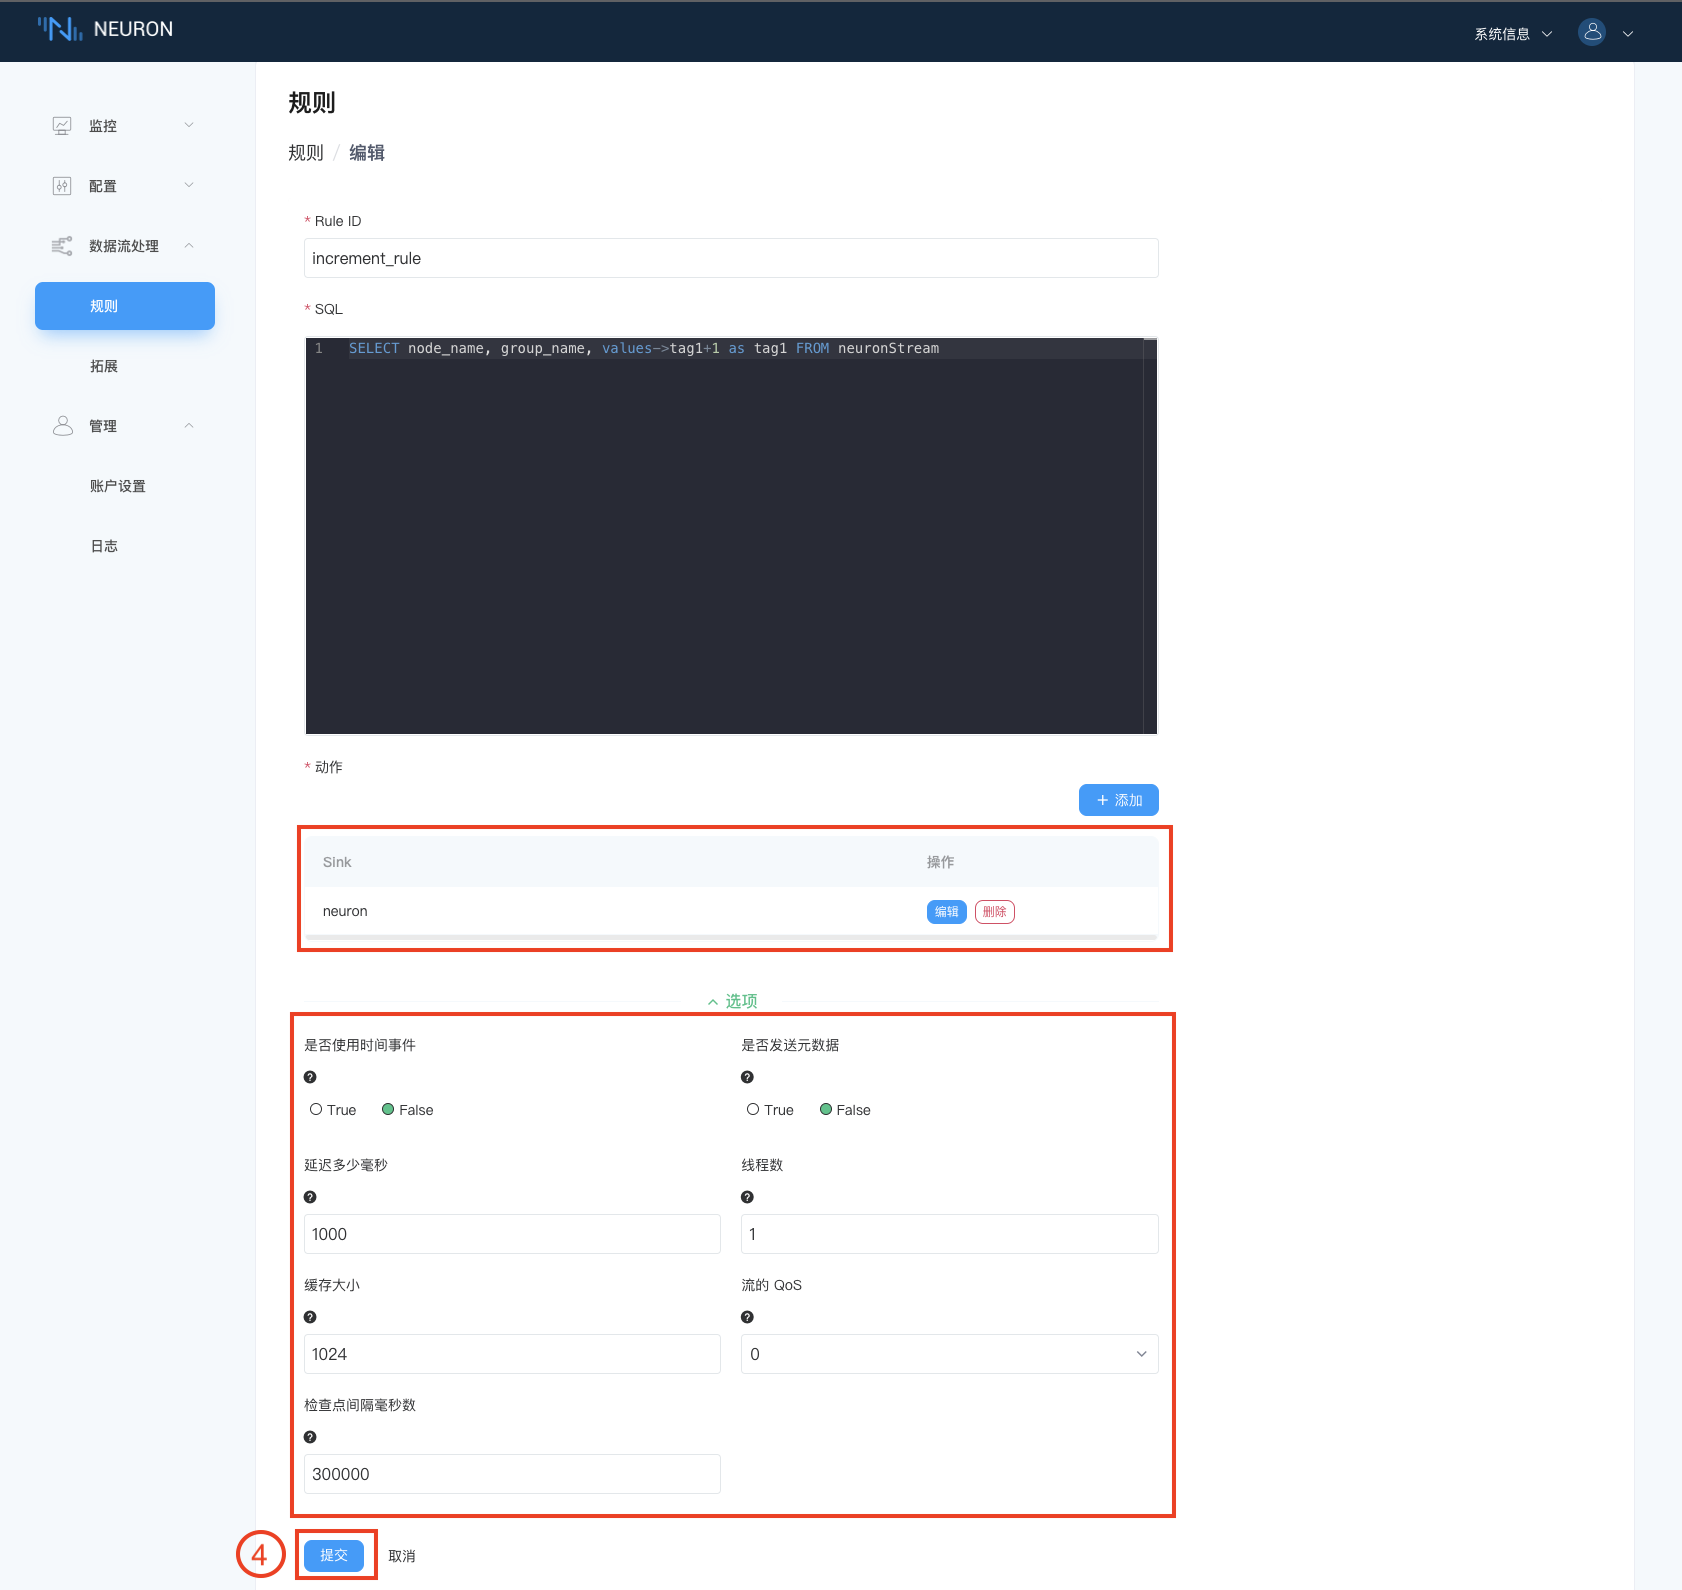Click the NEURON brand text
Viewport: 1682px width, 1590px height.
(133, 29)
